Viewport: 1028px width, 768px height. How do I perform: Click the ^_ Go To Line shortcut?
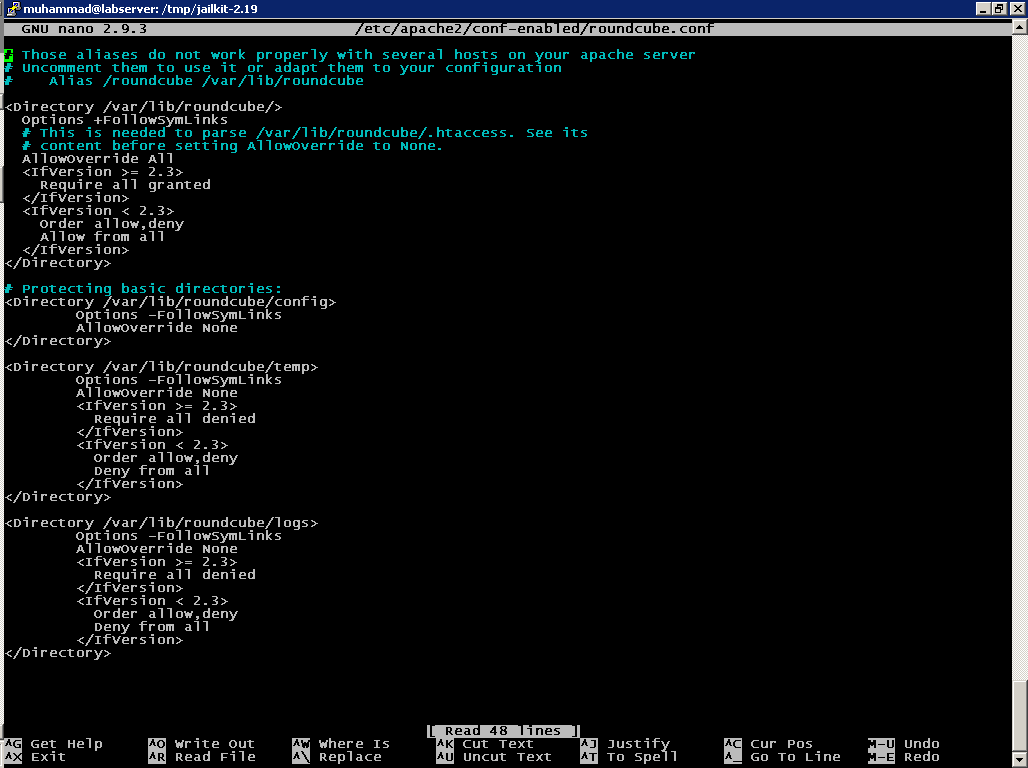783,757
